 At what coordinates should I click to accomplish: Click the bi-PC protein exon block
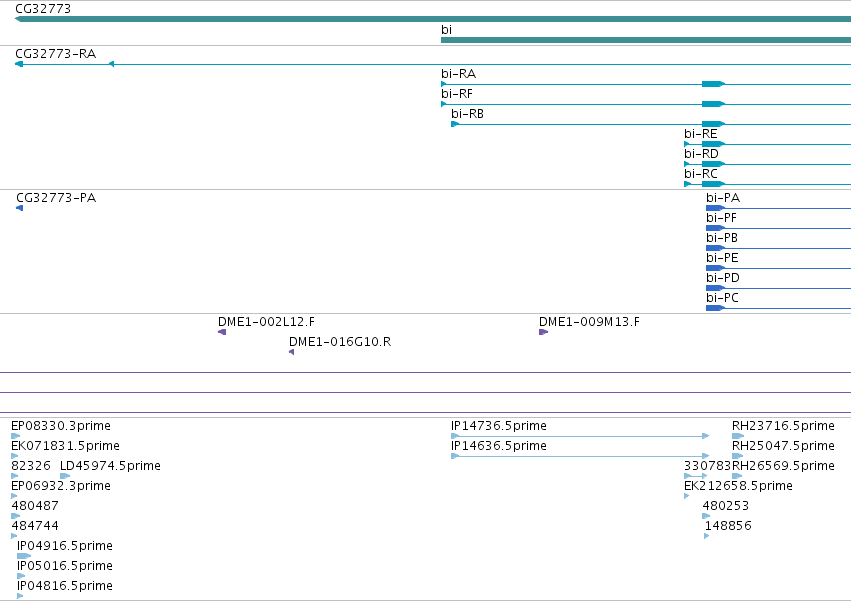point(715,308)
